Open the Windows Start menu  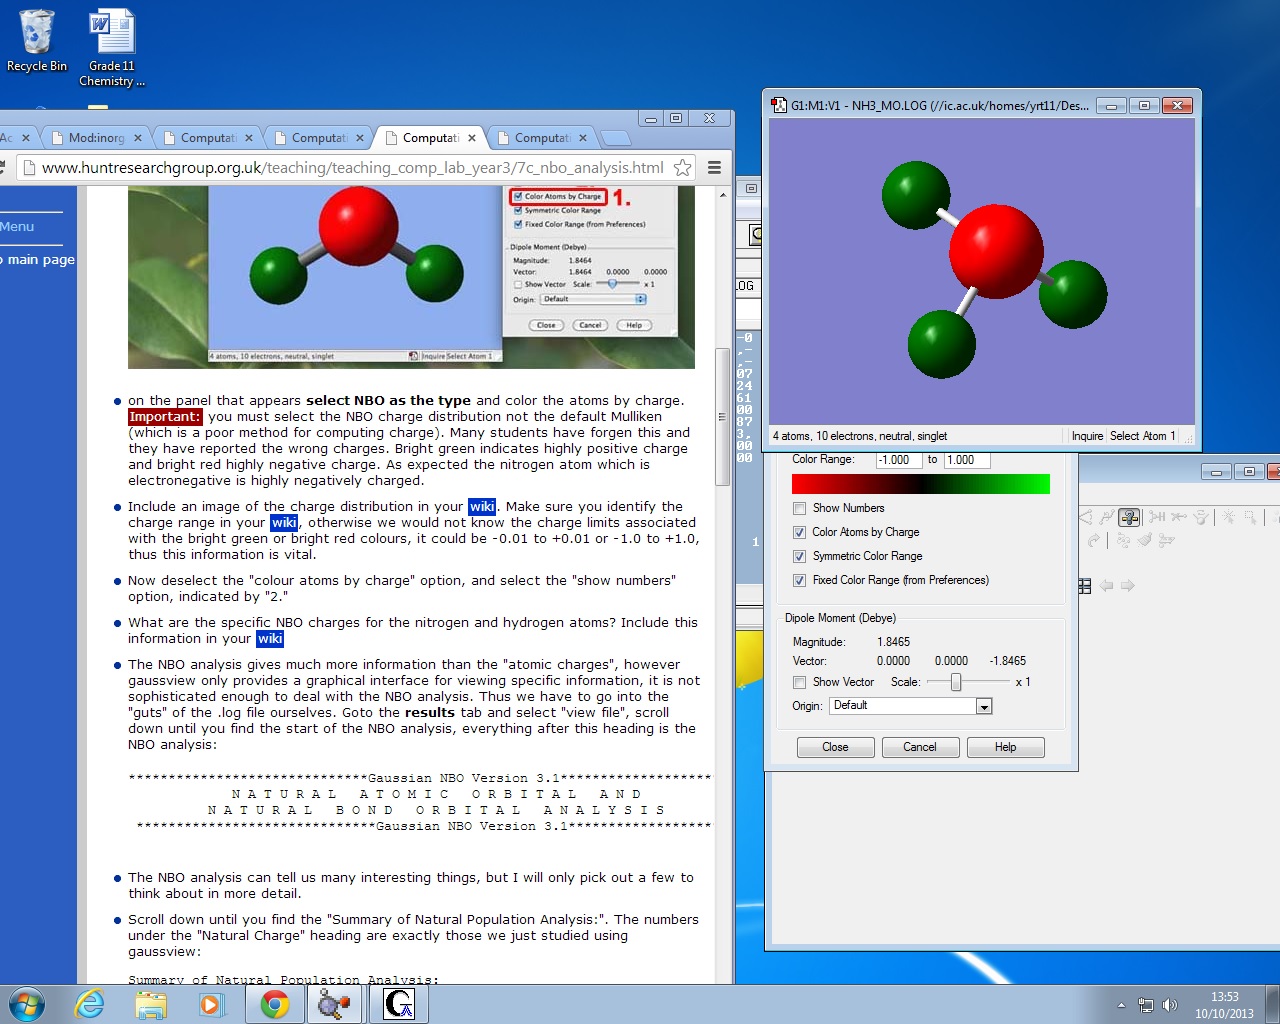tap(26, 1004)
